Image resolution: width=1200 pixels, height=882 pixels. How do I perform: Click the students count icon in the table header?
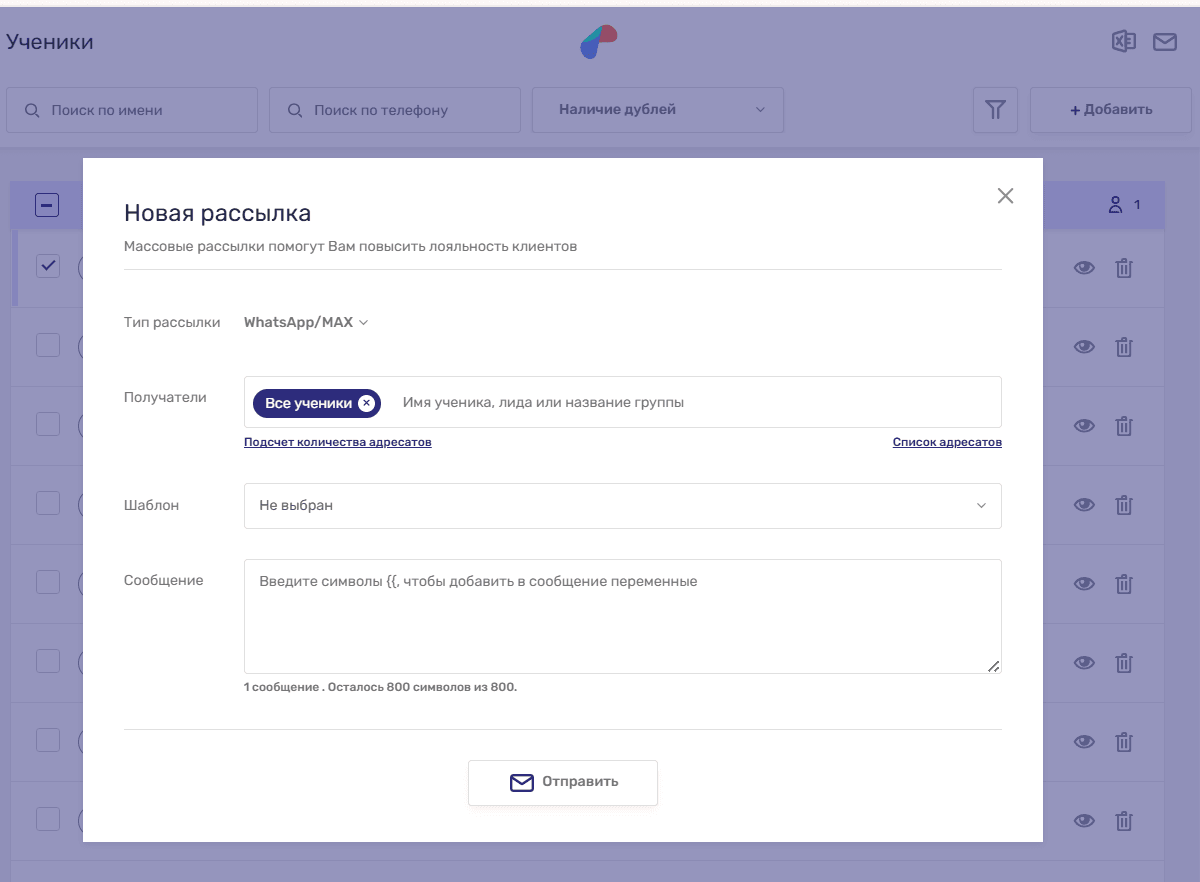pyautogui.click(x=1116, y=205)
